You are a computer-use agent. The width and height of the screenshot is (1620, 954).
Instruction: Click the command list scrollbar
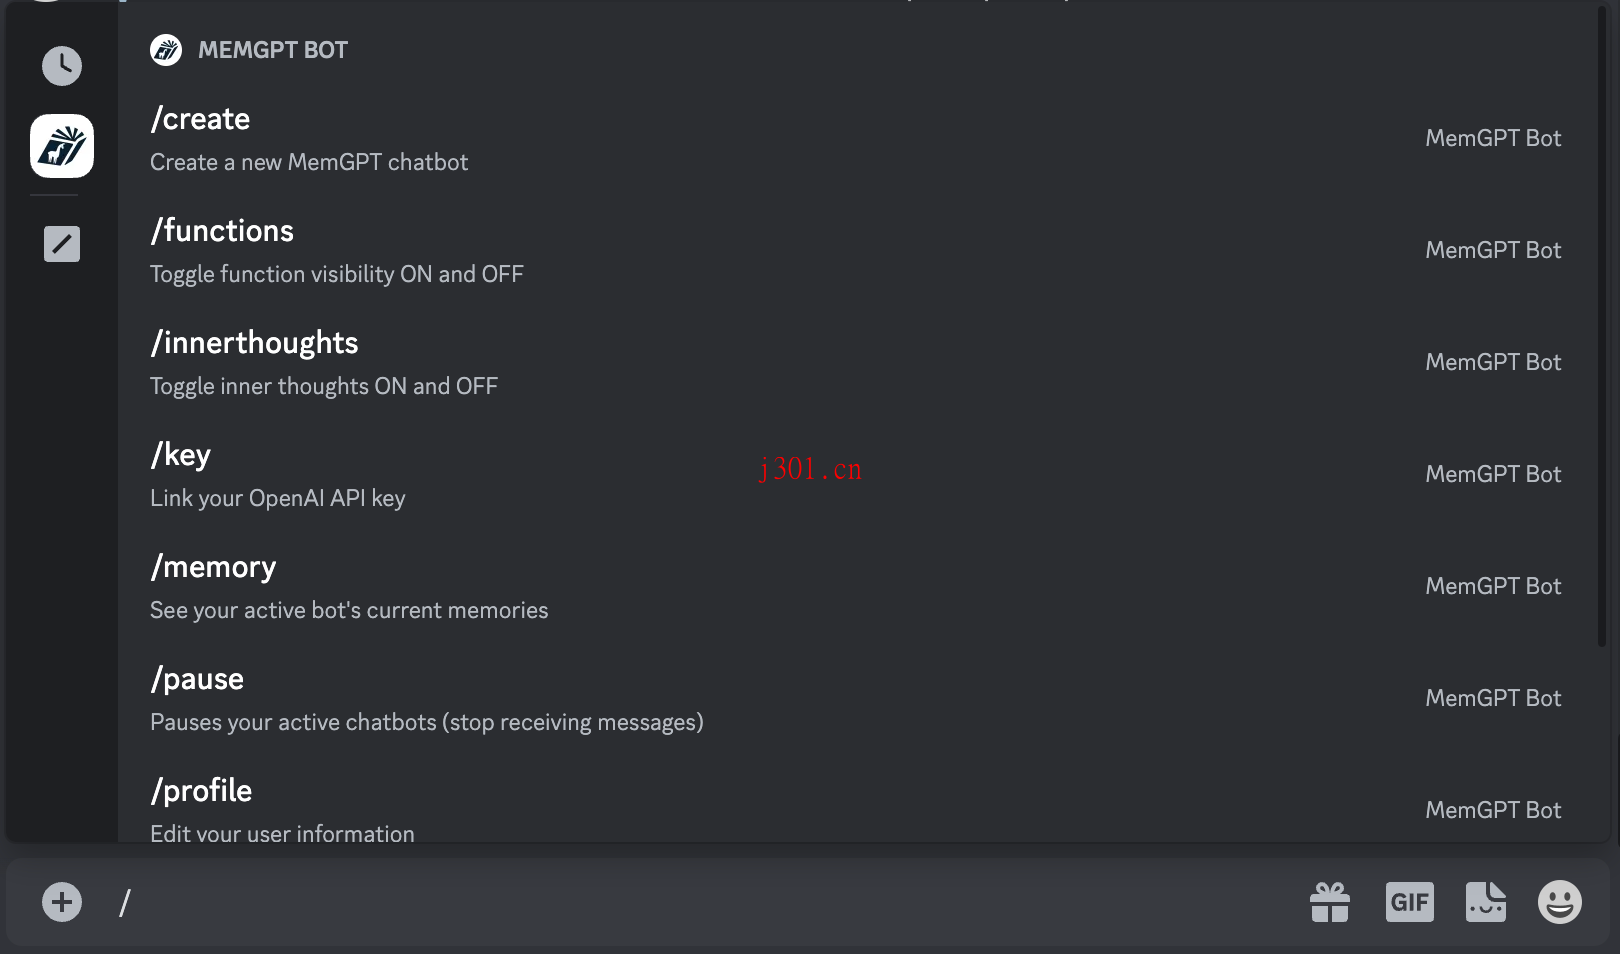point(1602,325)
